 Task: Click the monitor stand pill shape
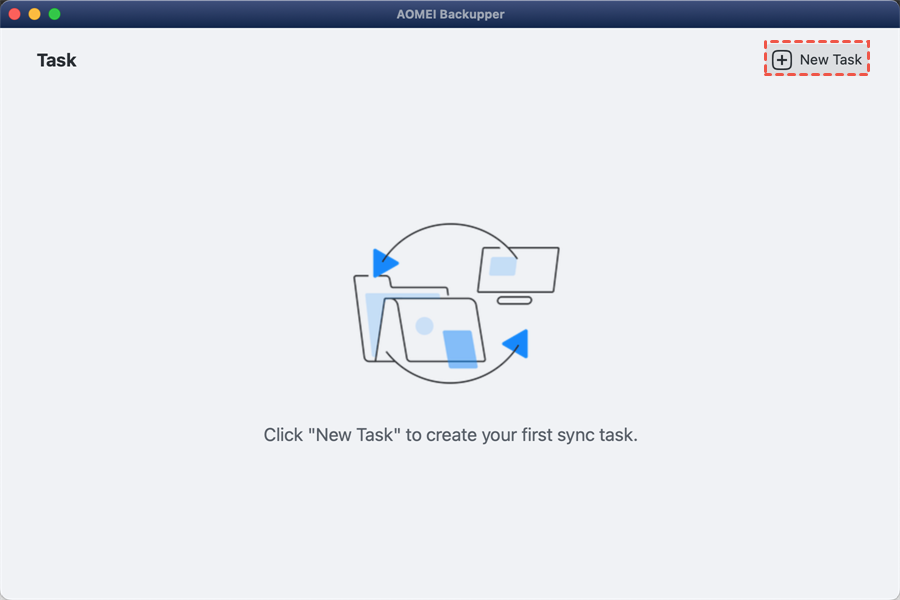click(x=514, y=300)
